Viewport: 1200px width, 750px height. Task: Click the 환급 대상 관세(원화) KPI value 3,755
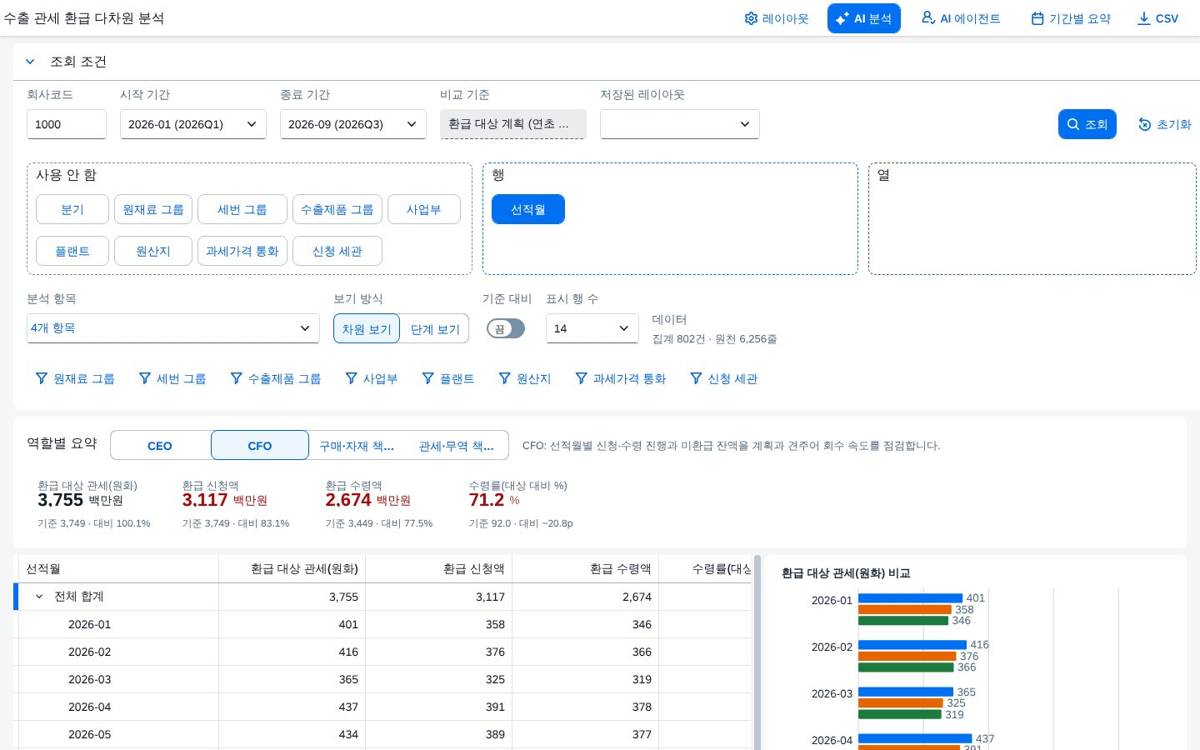(x=60, y=500)
